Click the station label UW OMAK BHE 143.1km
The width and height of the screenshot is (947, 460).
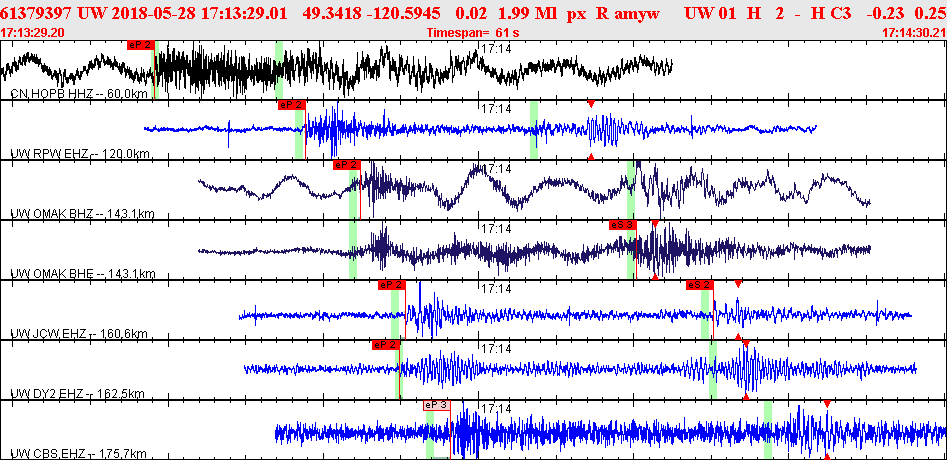coord(82,274)
